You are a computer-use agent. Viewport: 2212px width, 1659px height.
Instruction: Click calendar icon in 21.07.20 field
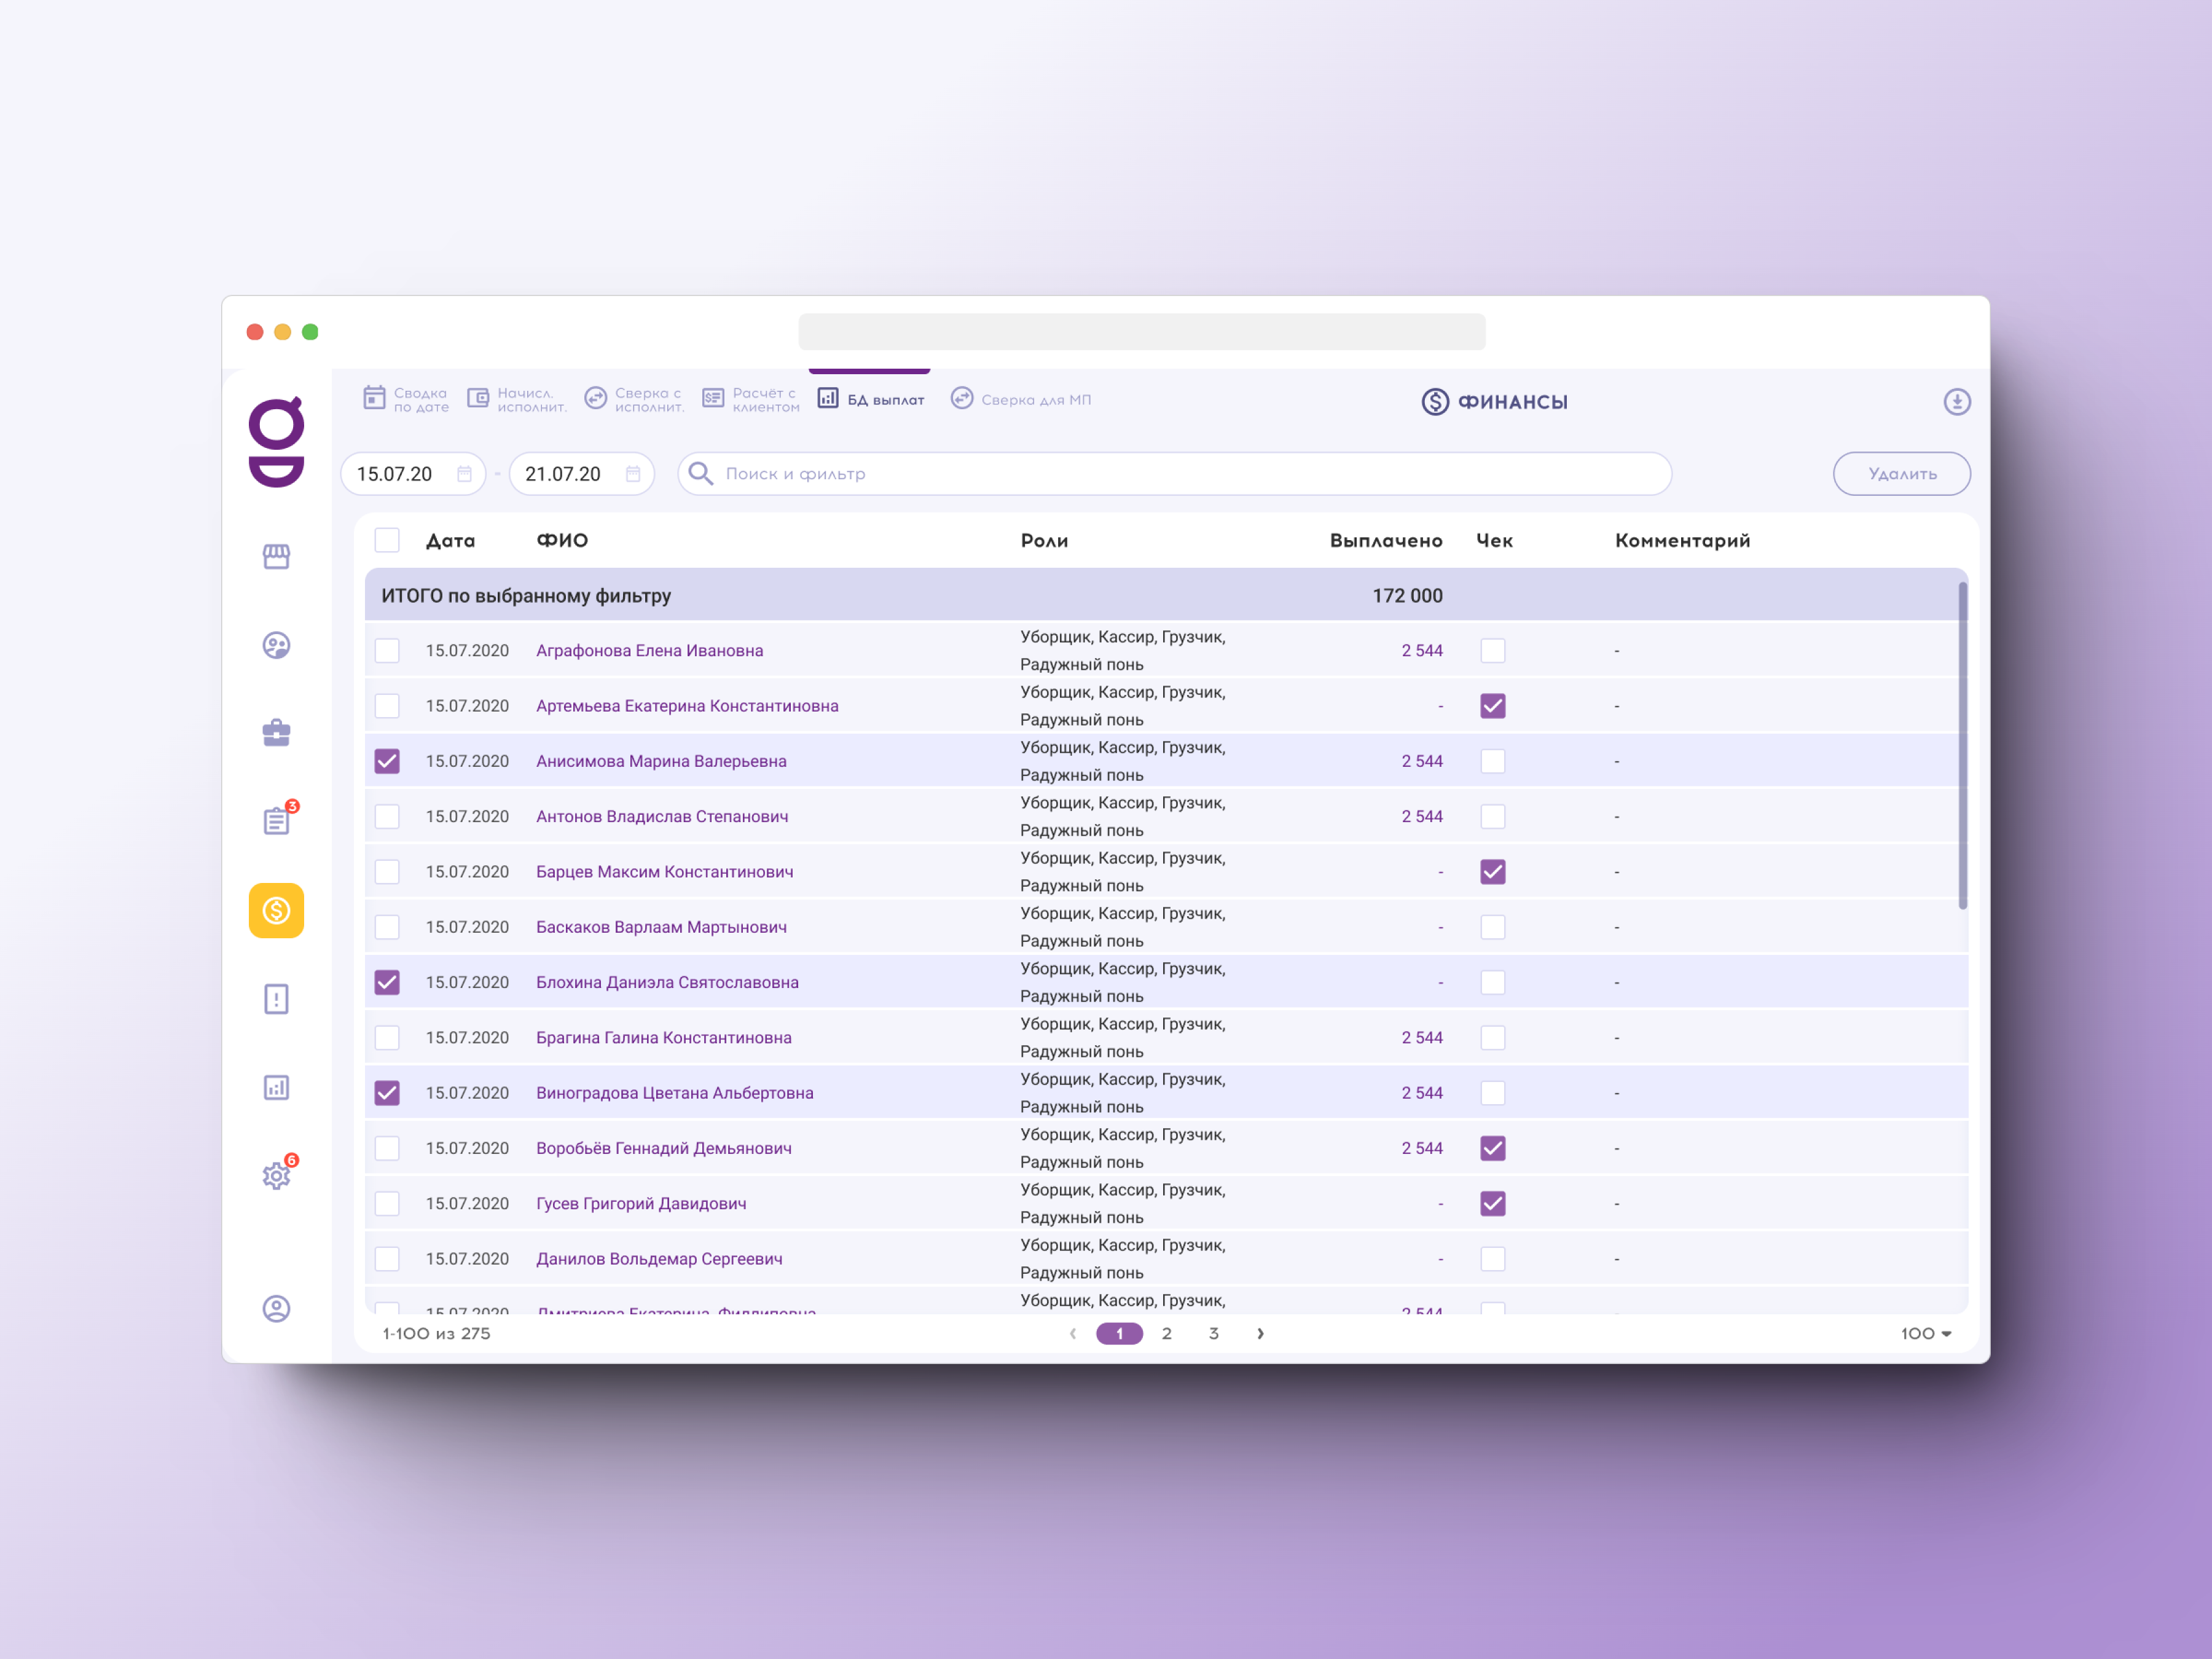(x=633, y=474)
